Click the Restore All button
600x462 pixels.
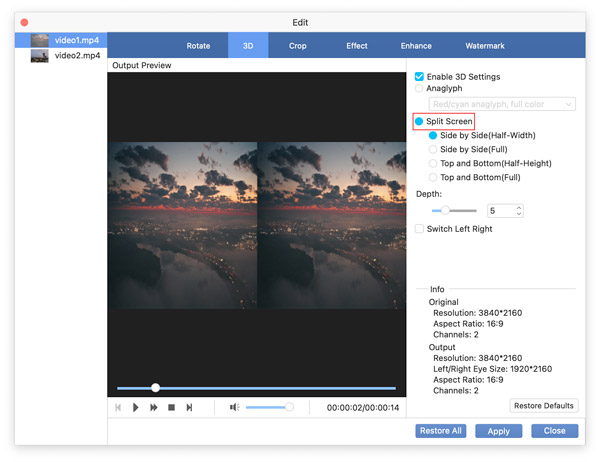pos(440,431)
